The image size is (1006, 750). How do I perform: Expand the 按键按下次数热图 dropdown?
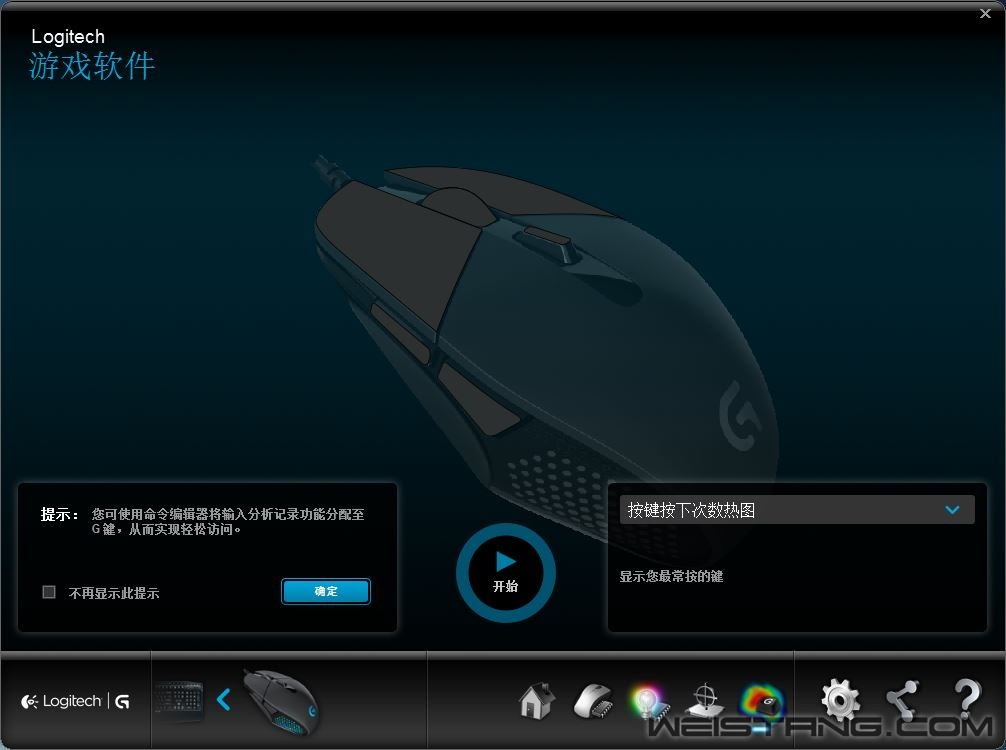click(x=797, y=510)
